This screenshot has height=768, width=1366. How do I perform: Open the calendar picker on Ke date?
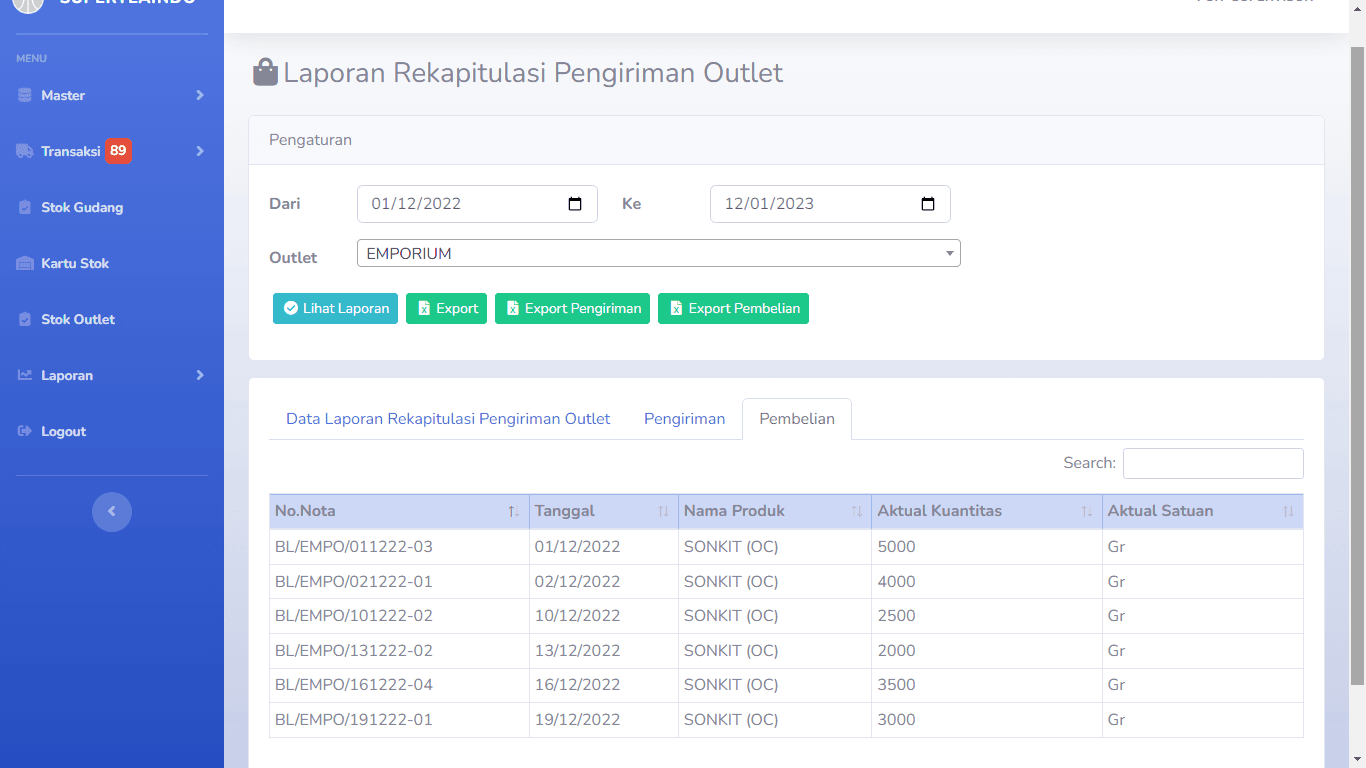pos(928,204)
